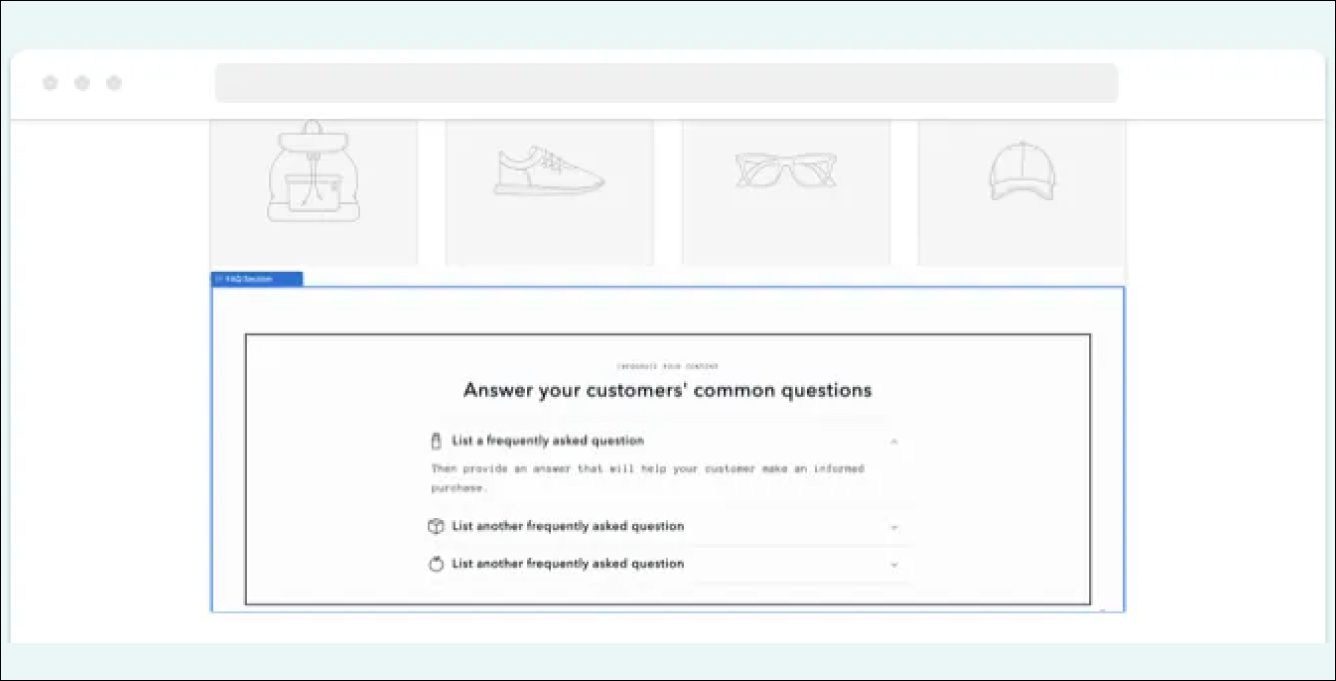1336x681 pixels.
Task: Click the answer text starting 'Then provide an answer'
Action: pyautogui.click(x=647, y=478)
